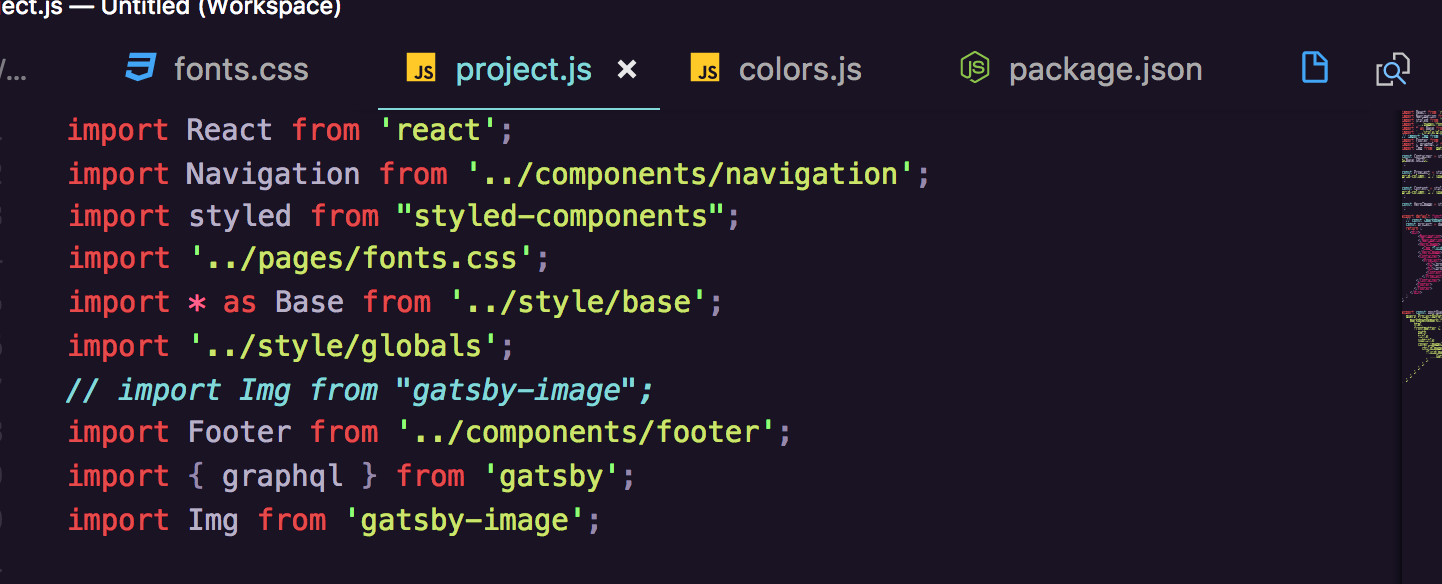Open the package.json tab
The width and height of the screenshot is (1442, 584).
[1105, 68]
